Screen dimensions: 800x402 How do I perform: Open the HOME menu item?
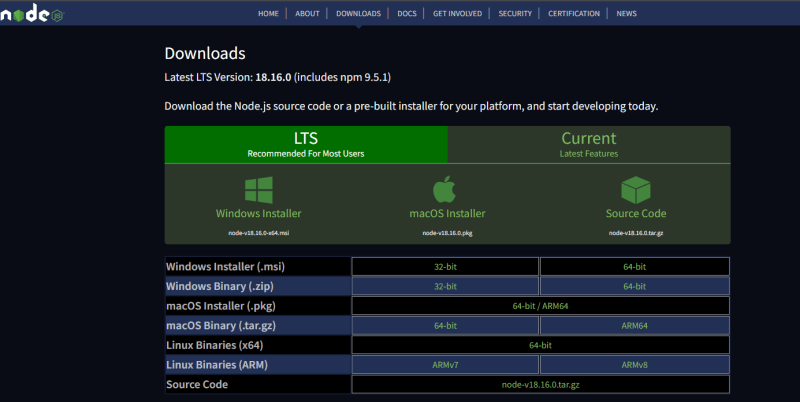point(268,14)
